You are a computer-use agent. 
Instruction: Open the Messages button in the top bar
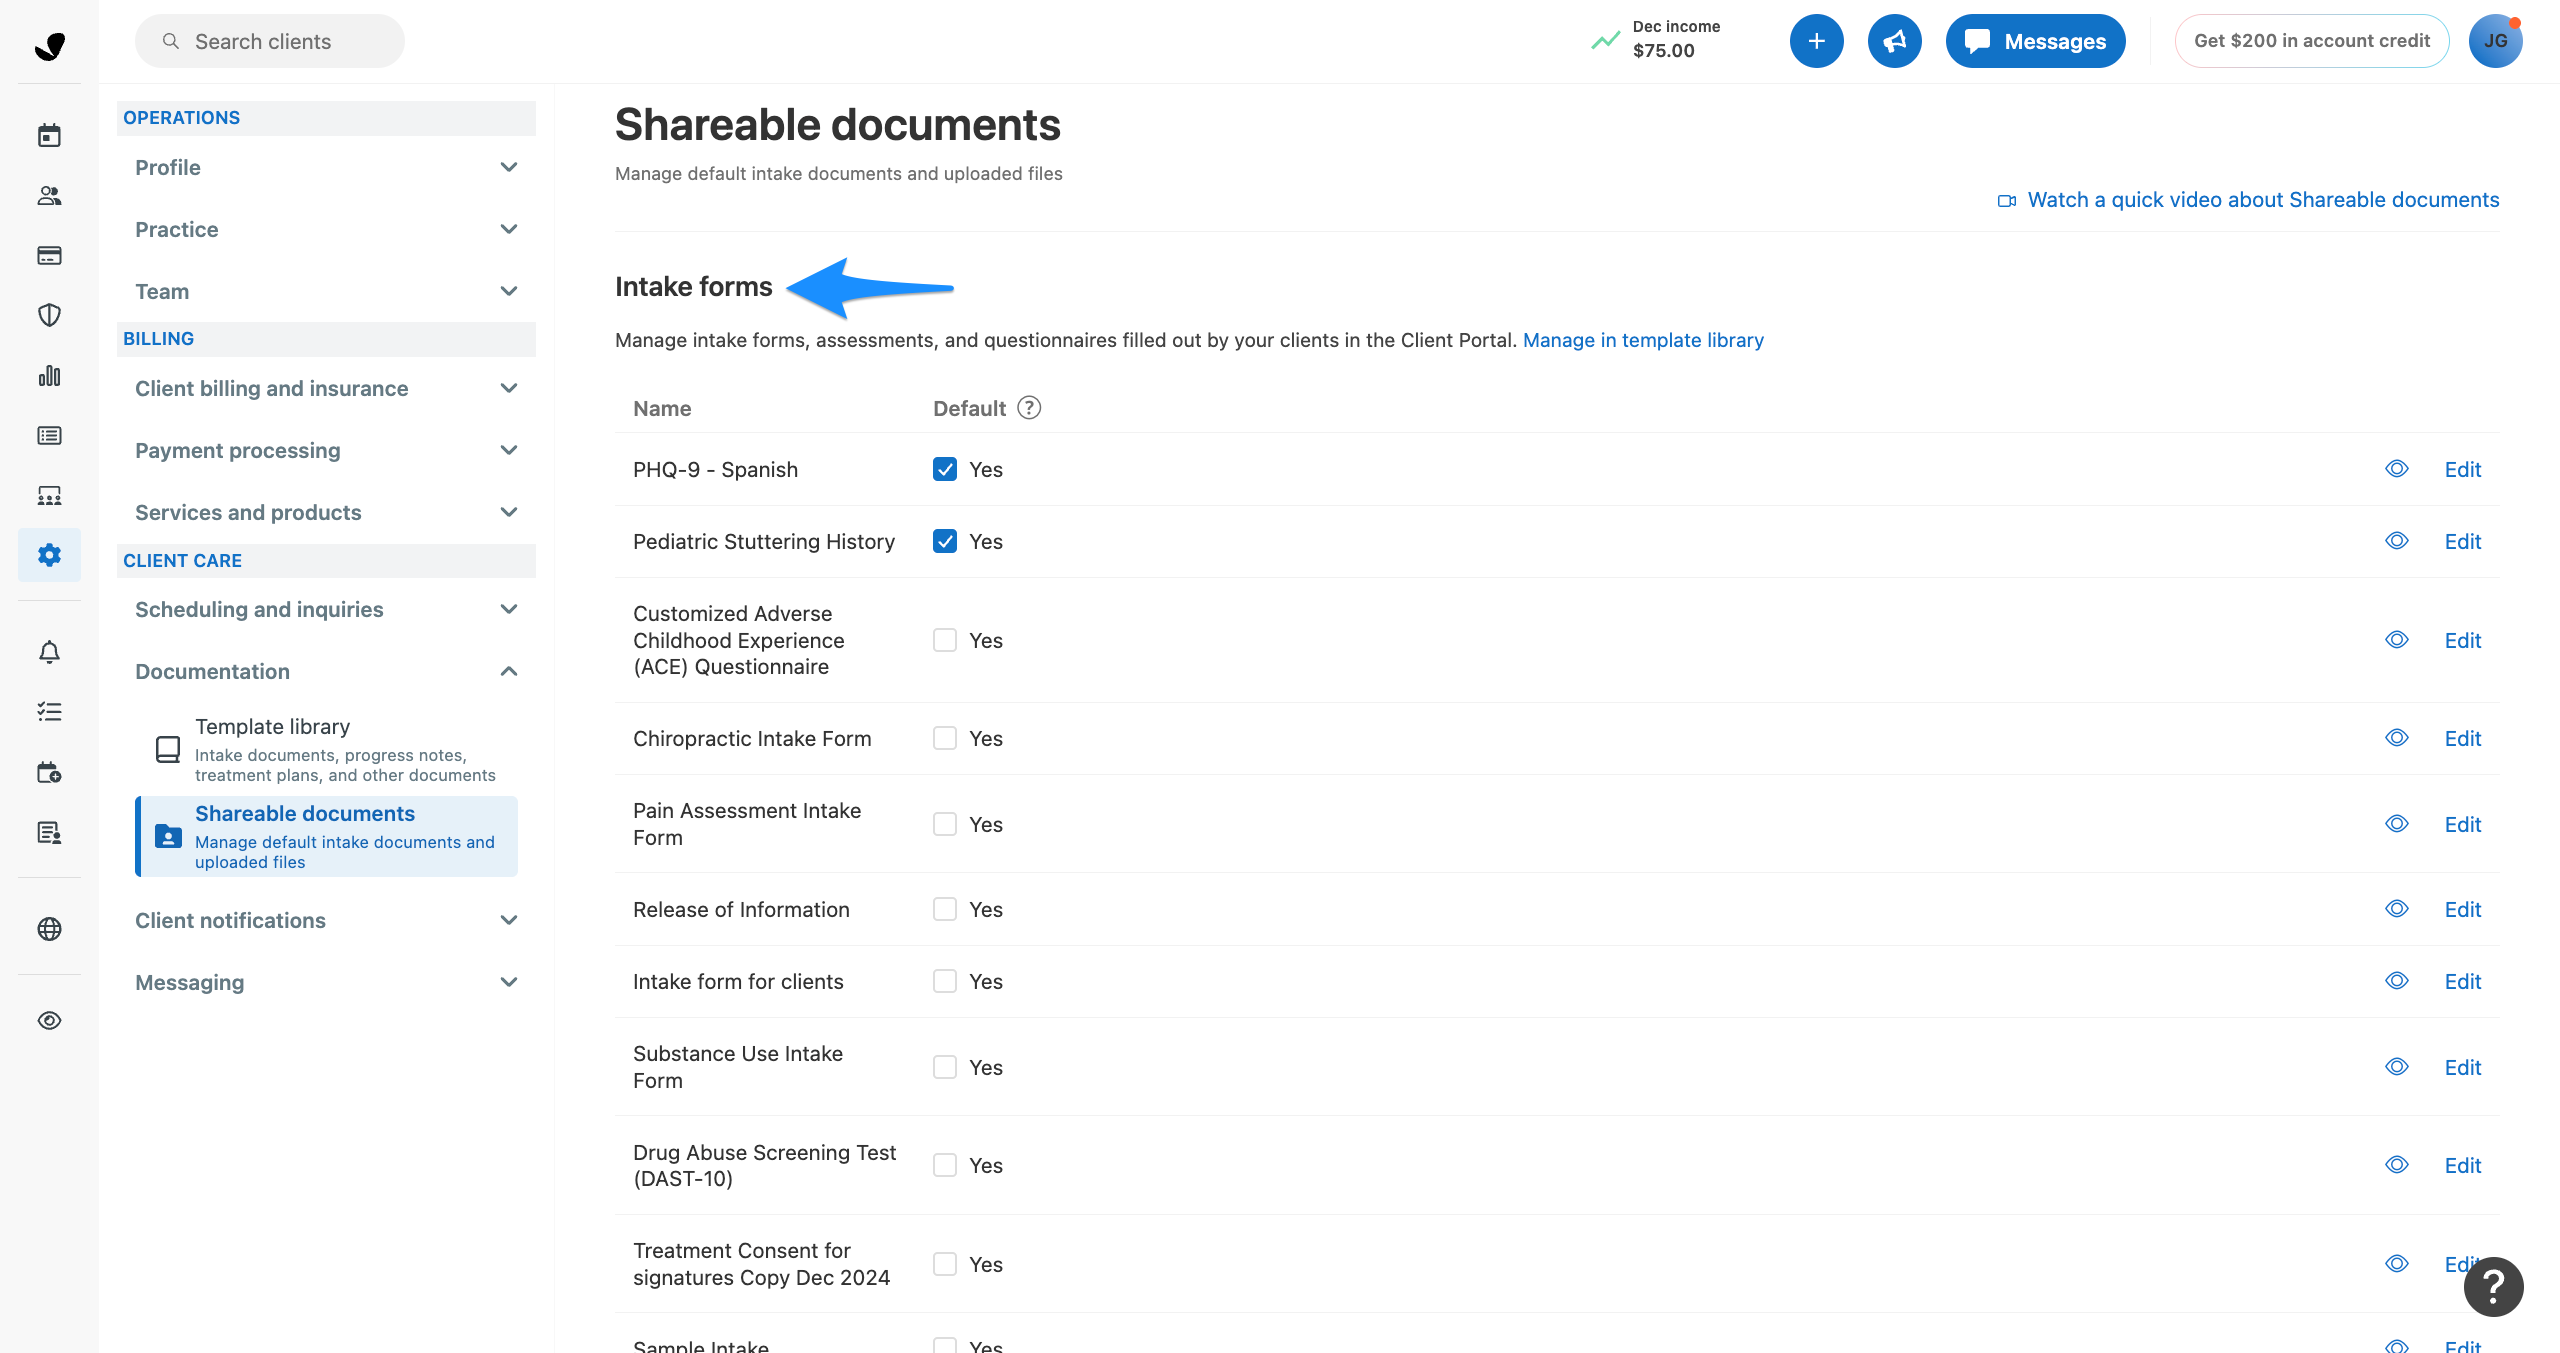point(2035,41)
